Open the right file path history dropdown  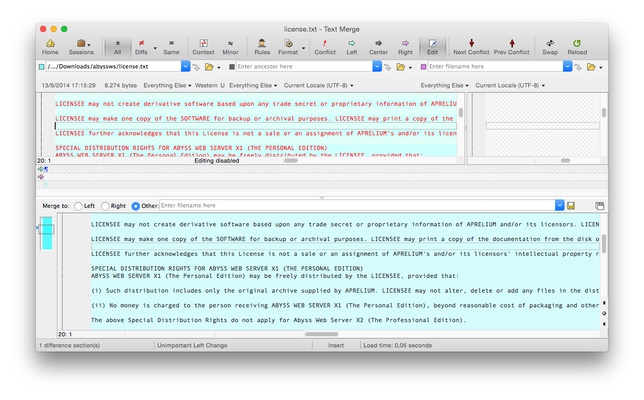click(567, 66)
